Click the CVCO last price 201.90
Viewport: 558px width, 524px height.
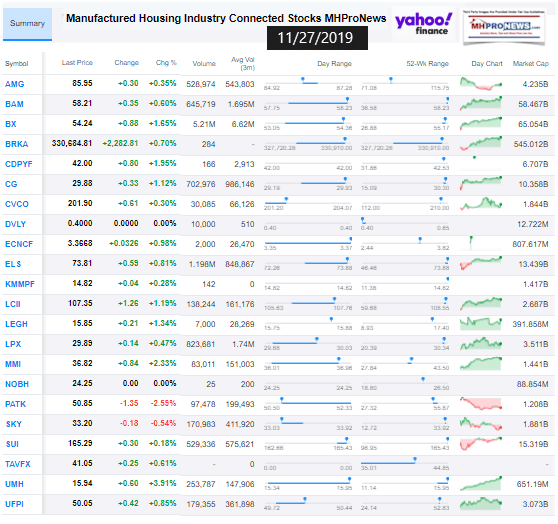click(x=80, y=204)
